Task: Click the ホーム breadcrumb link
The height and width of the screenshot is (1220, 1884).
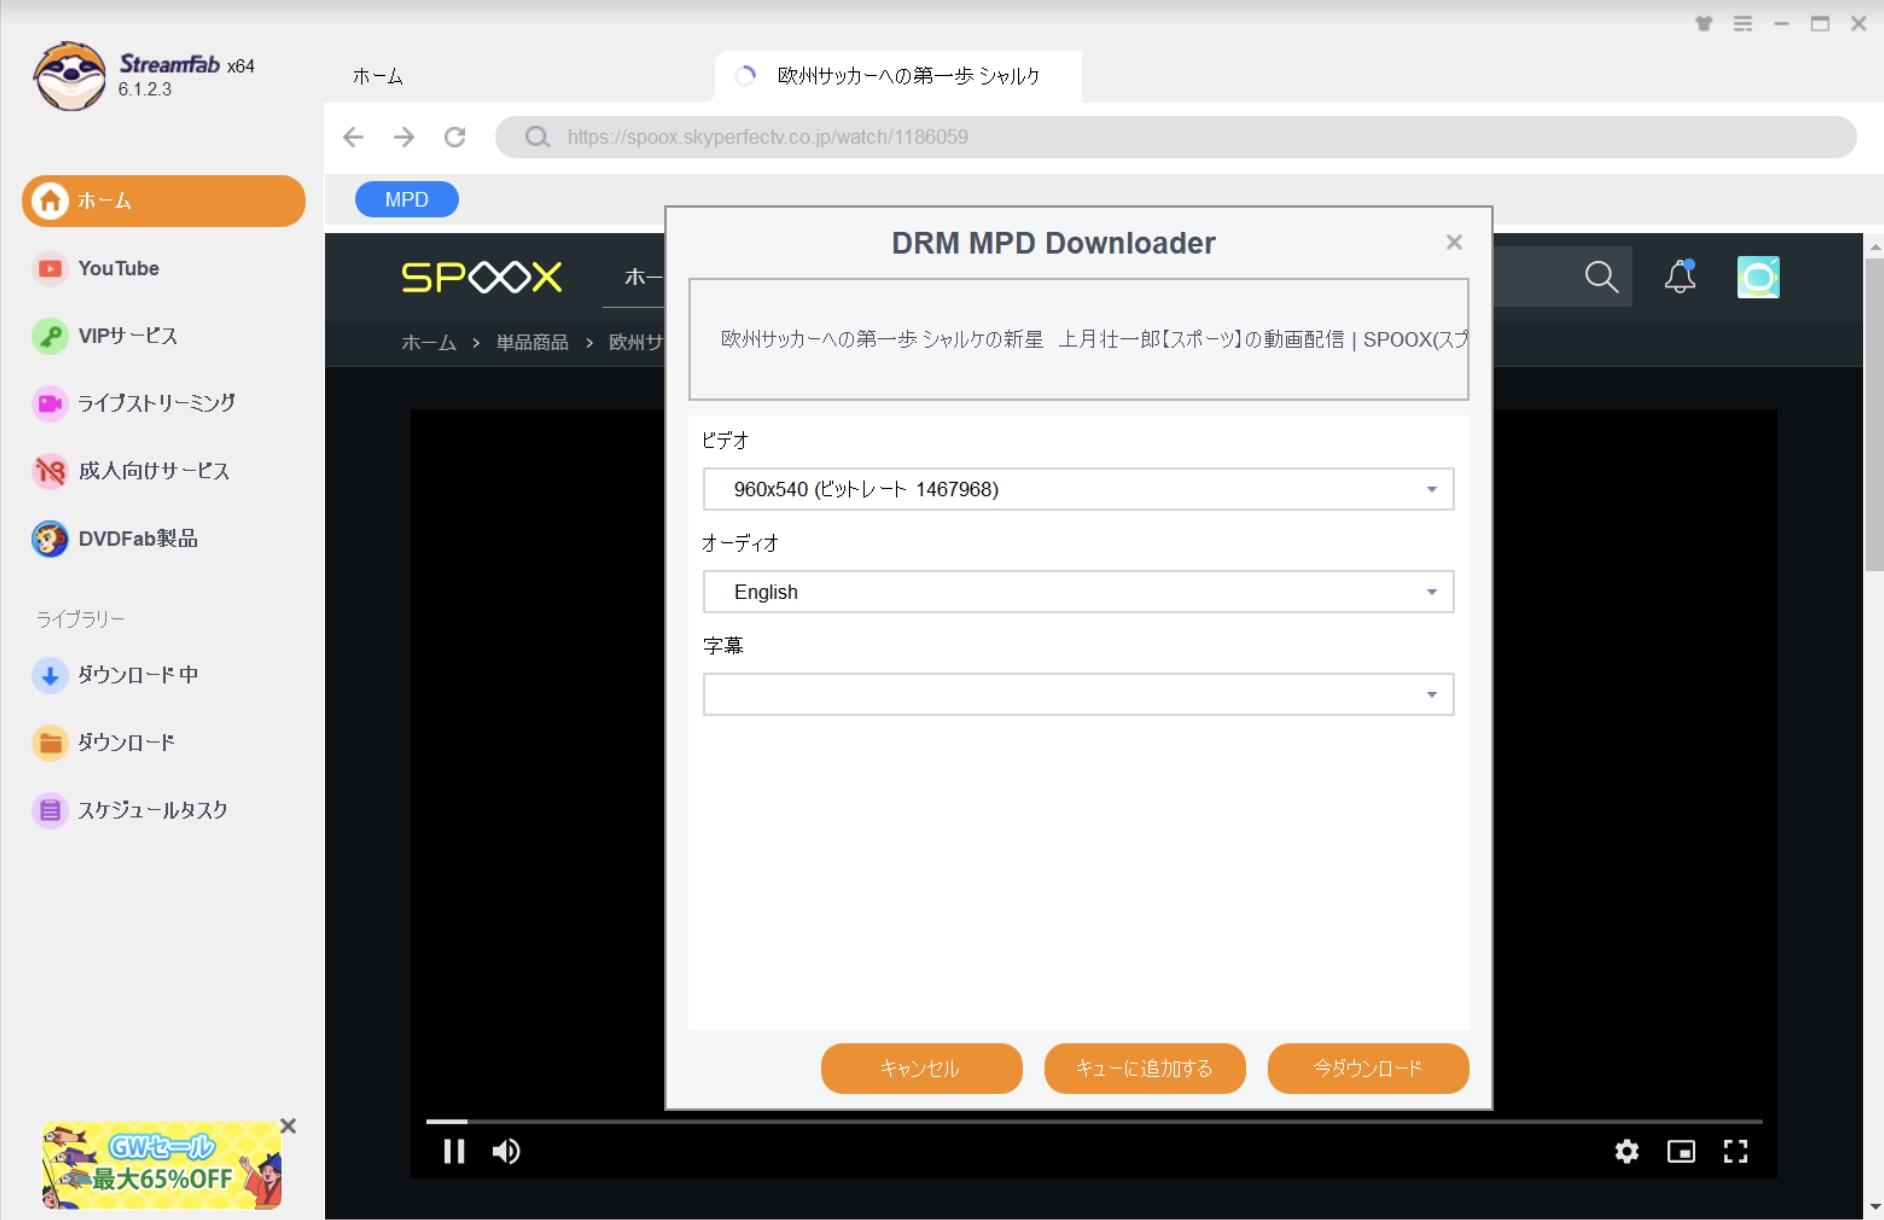Action: click(428, 342)
